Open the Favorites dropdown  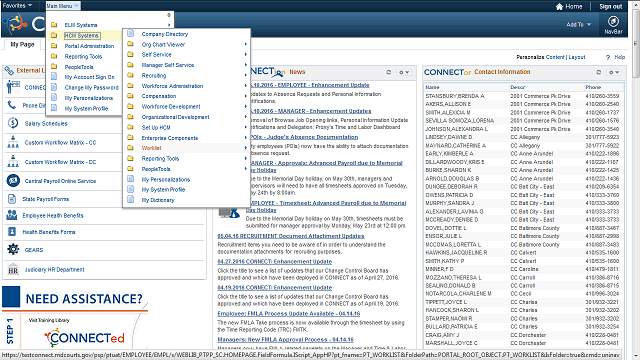pos(17,6)
